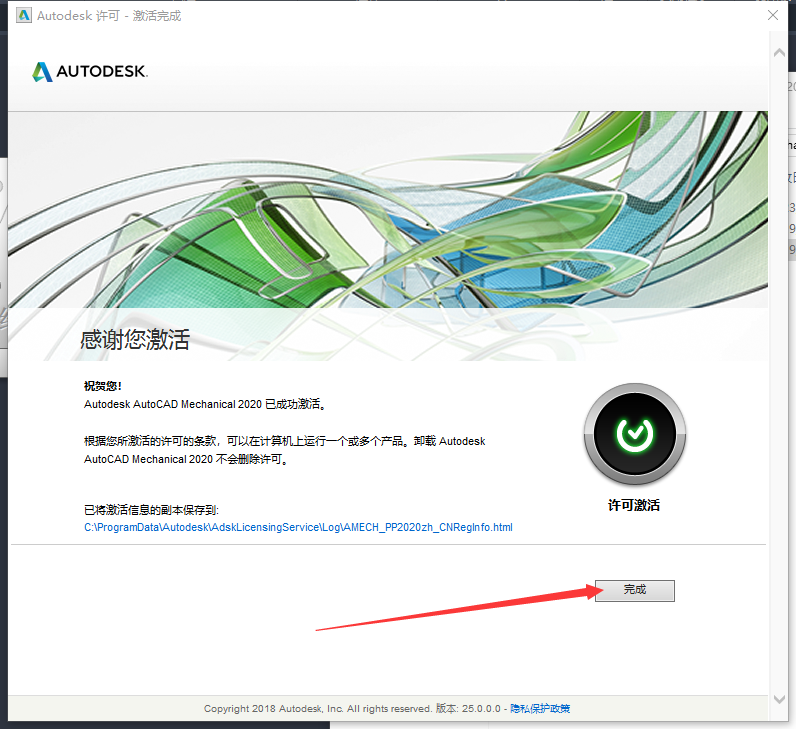Image resolution: width=796 pixels, height=729 pixels.
Task: Open the 隐私保护政策 privacy policy link
Action: 540,708
